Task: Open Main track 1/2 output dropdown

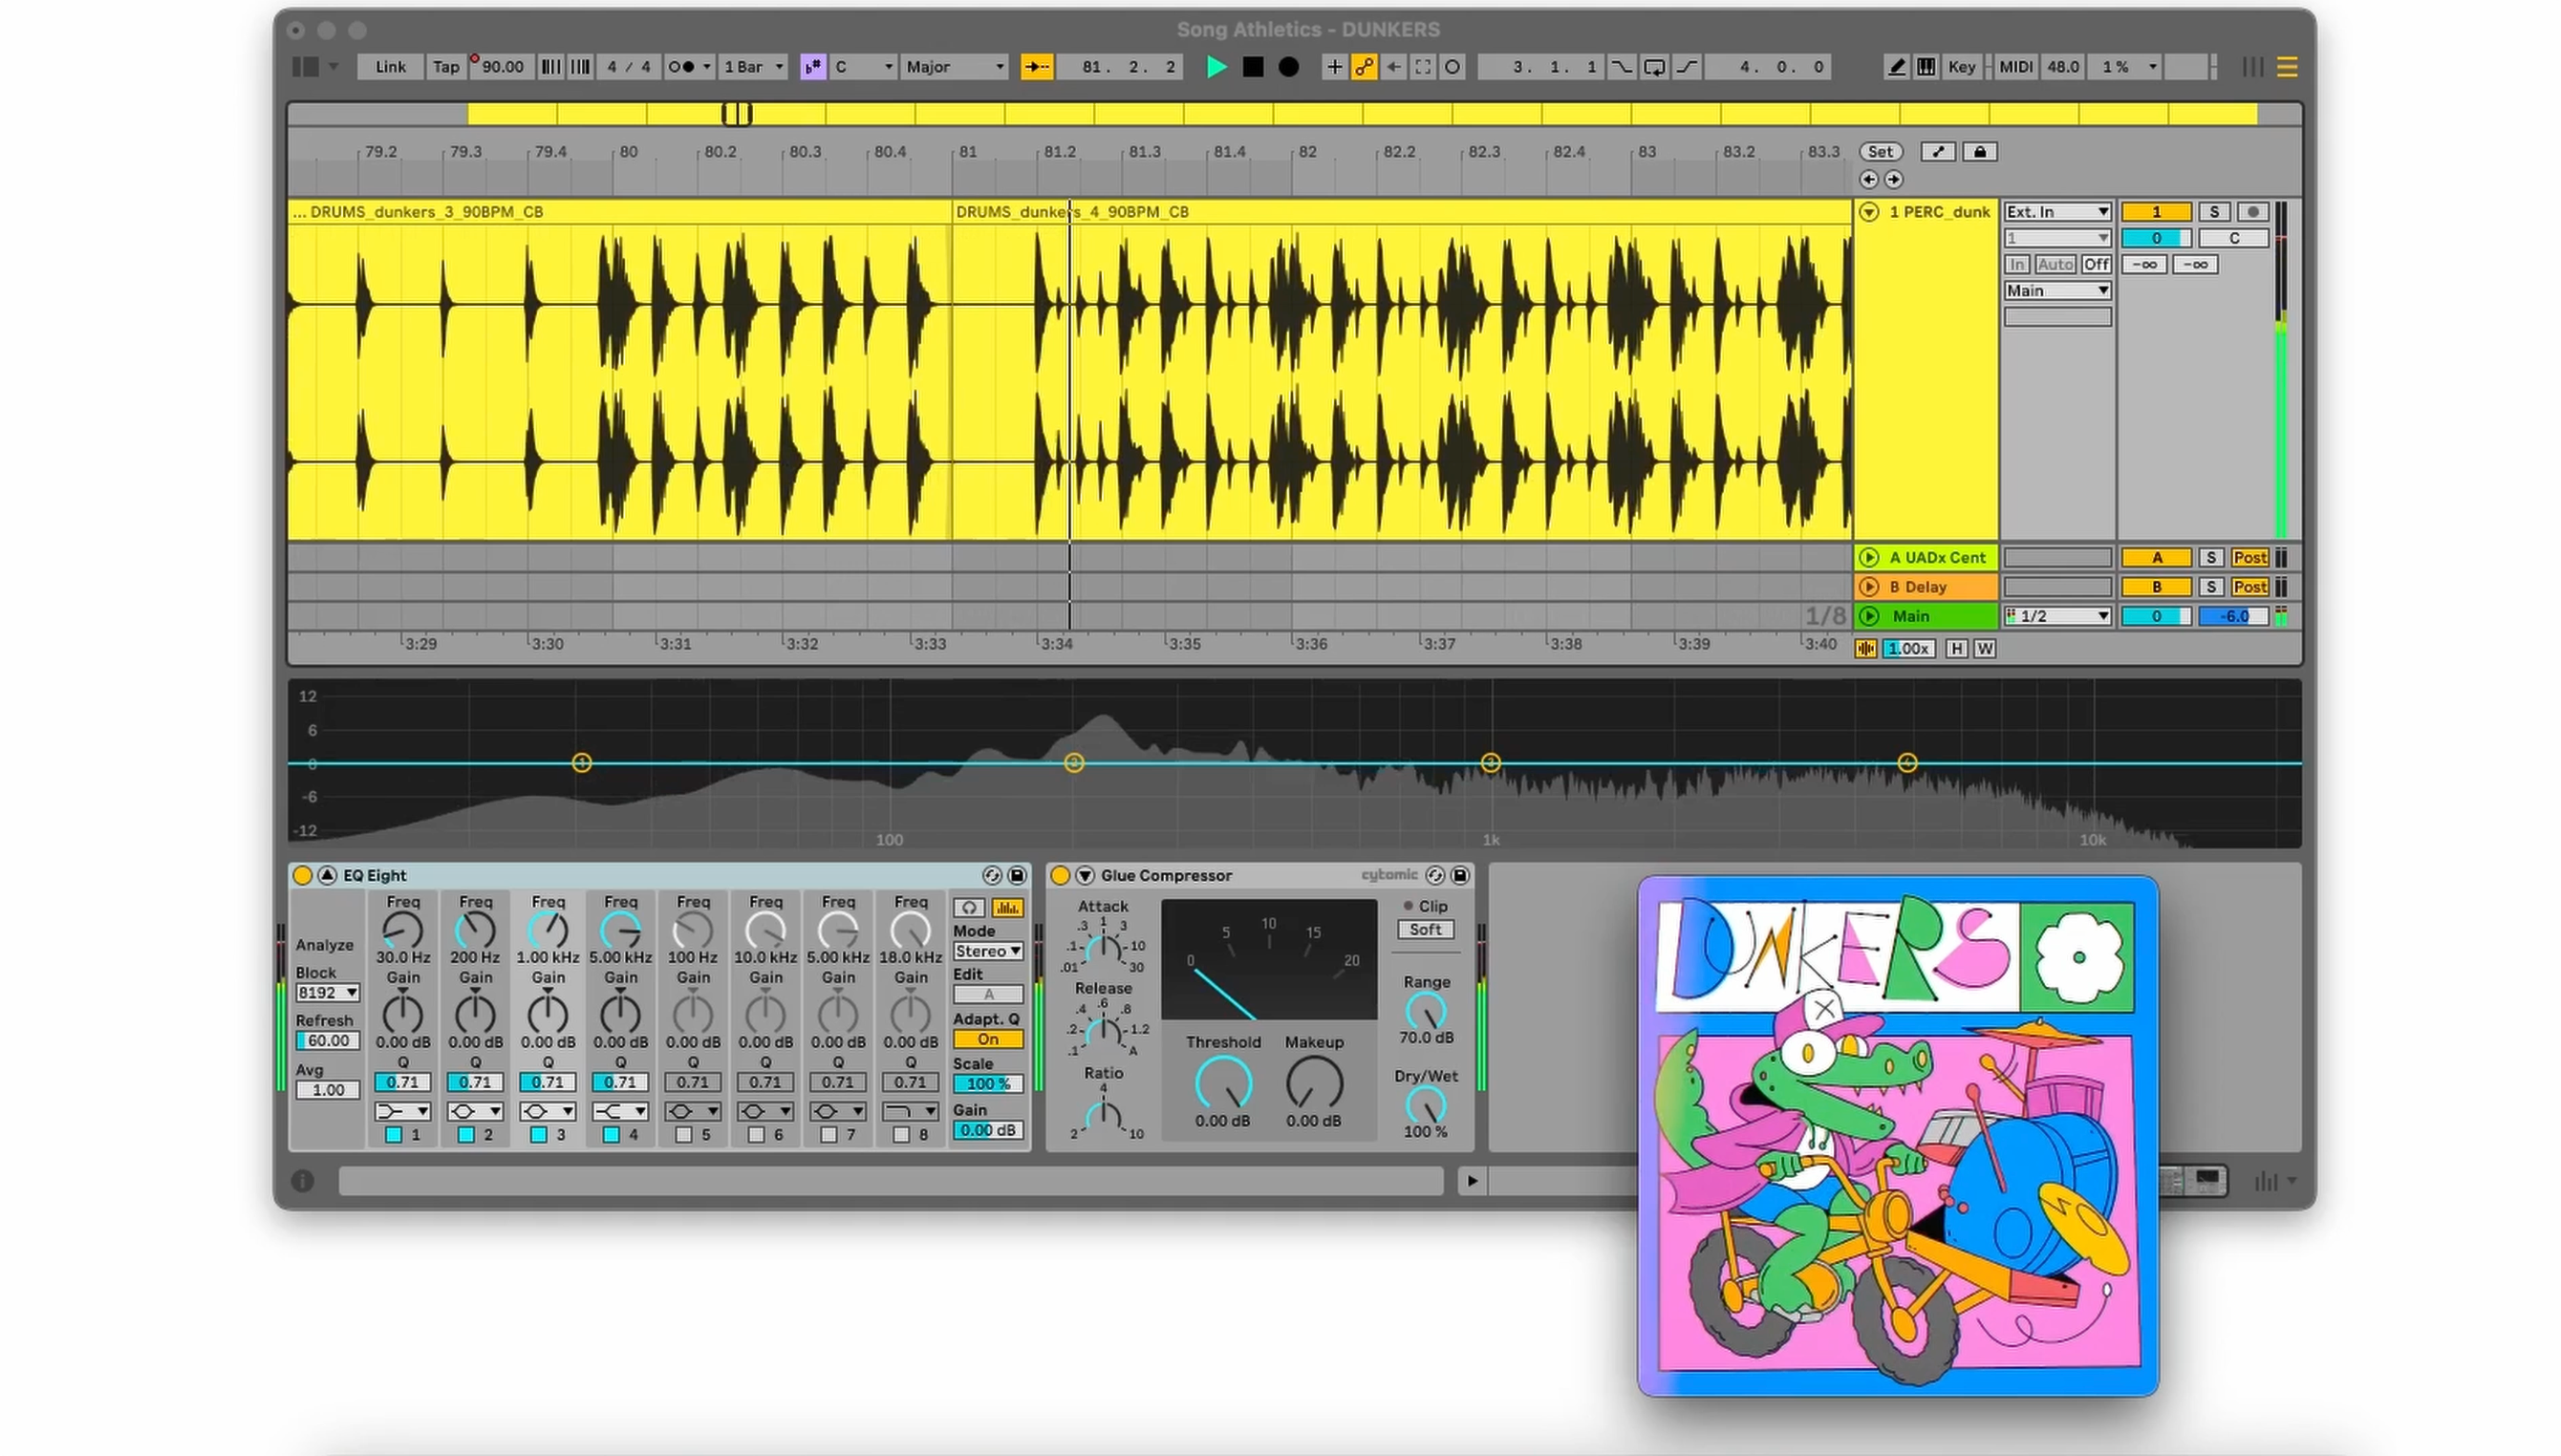Action: tap(2058, 617)
